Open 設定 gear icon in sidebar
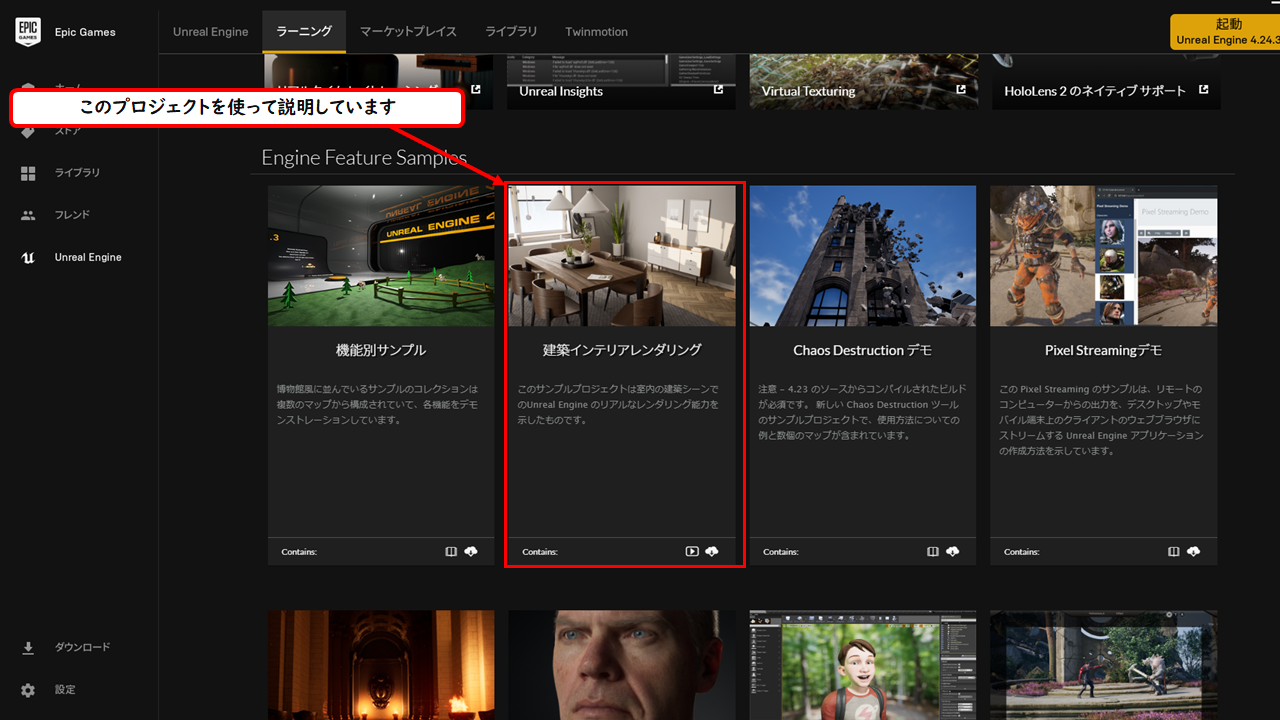 [28, 690]
